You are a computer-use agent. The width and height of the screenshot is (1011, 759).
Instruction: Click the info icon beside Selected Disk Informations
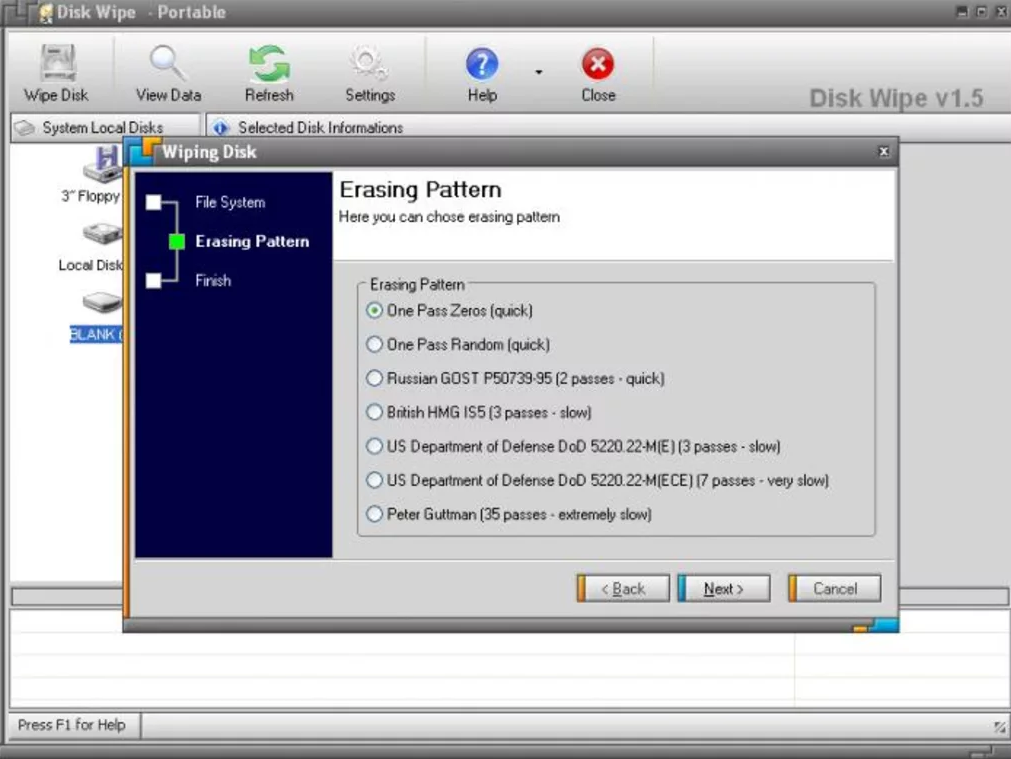click(x=221, y=128)
